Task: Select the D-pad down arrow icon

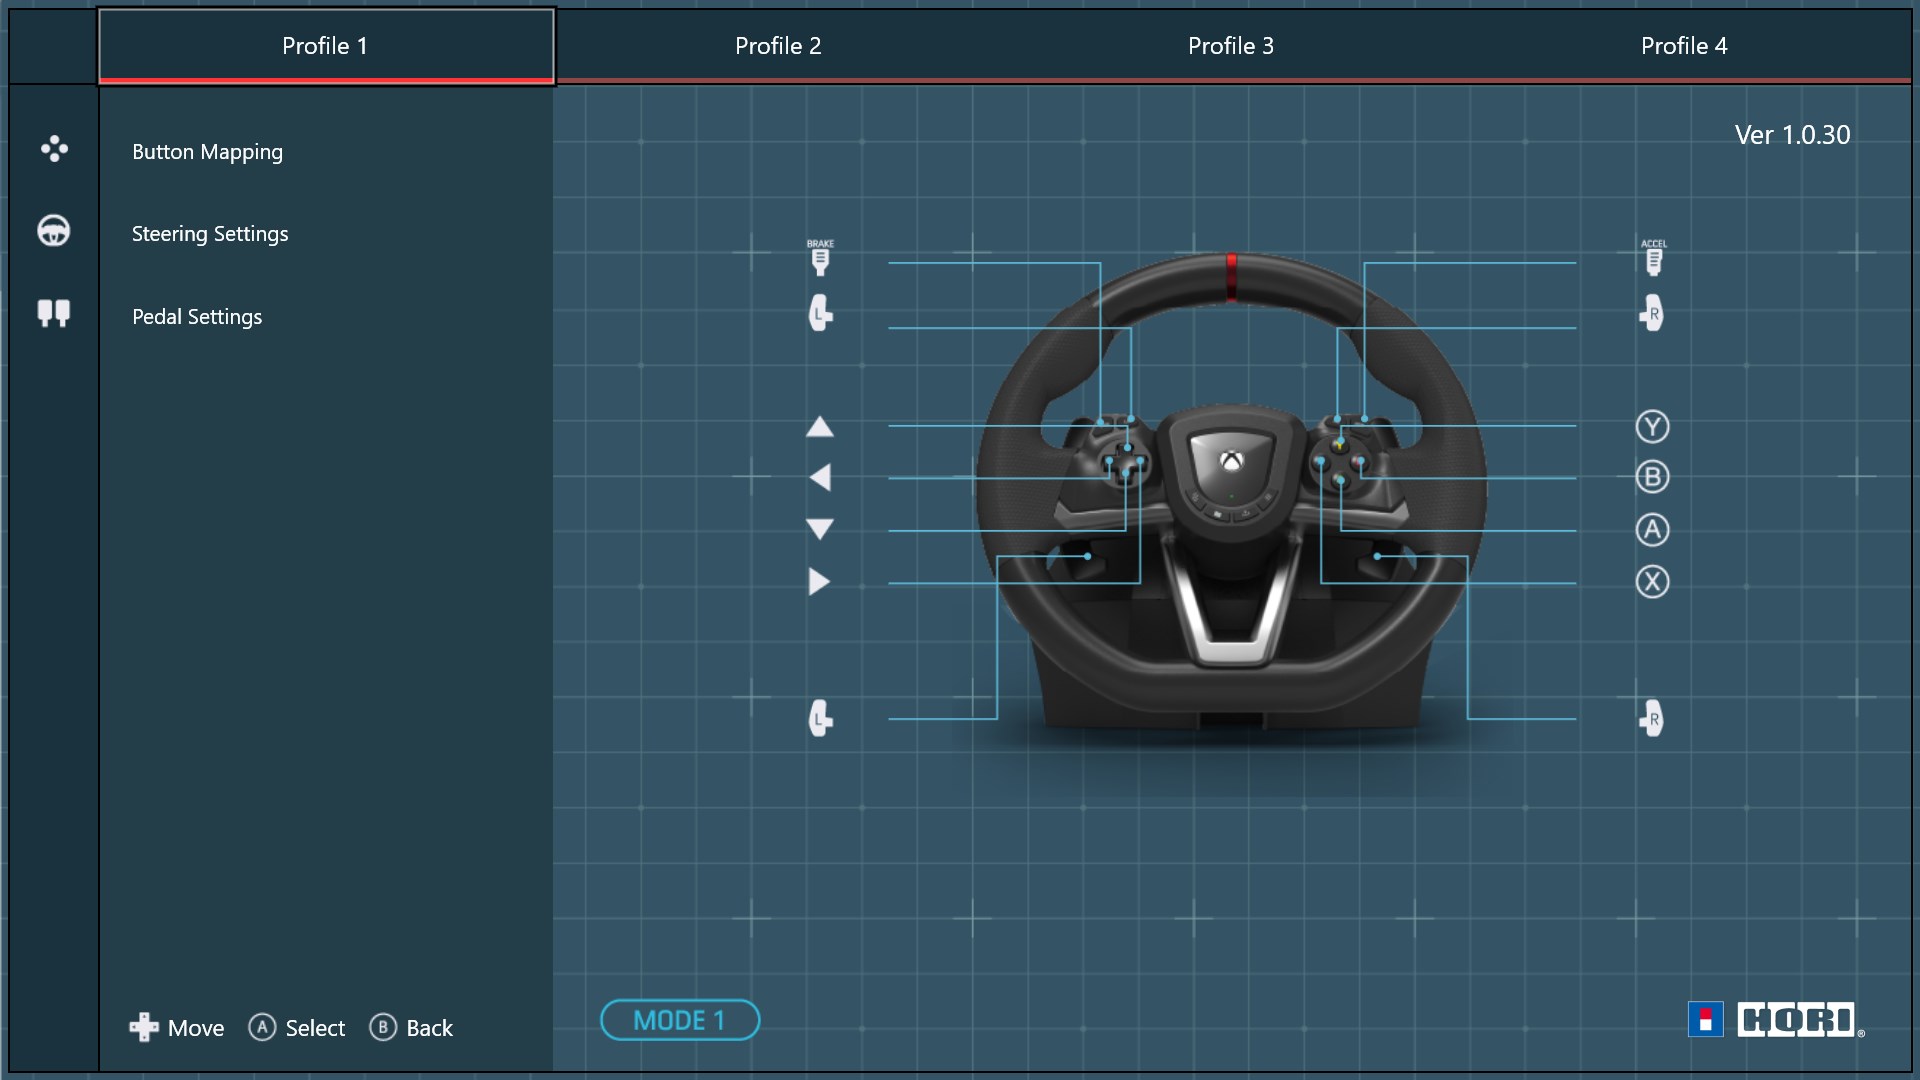Action: pyautogui.click(x=820, y=529)
